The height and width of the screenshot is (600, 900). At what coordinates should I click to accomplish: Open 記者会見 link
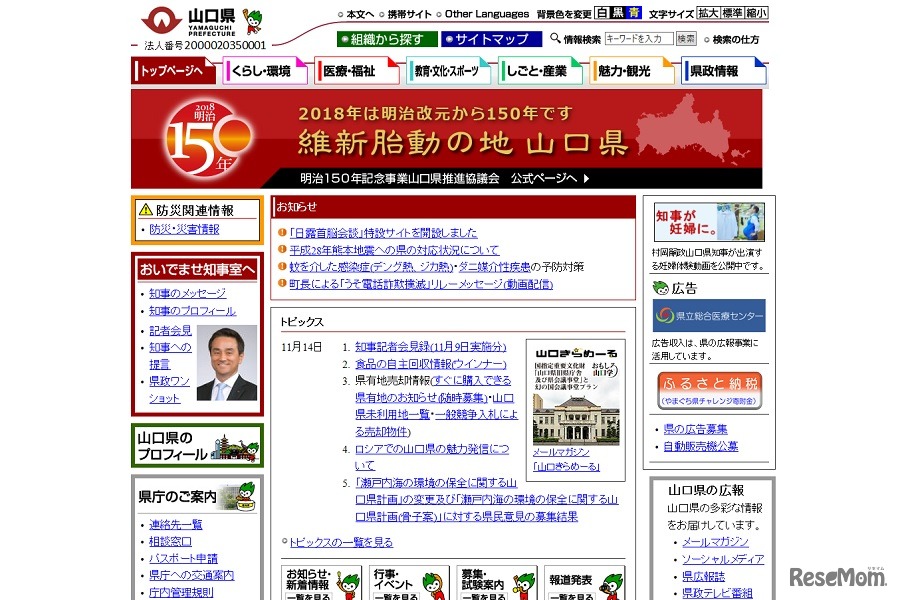click(170, 331)
